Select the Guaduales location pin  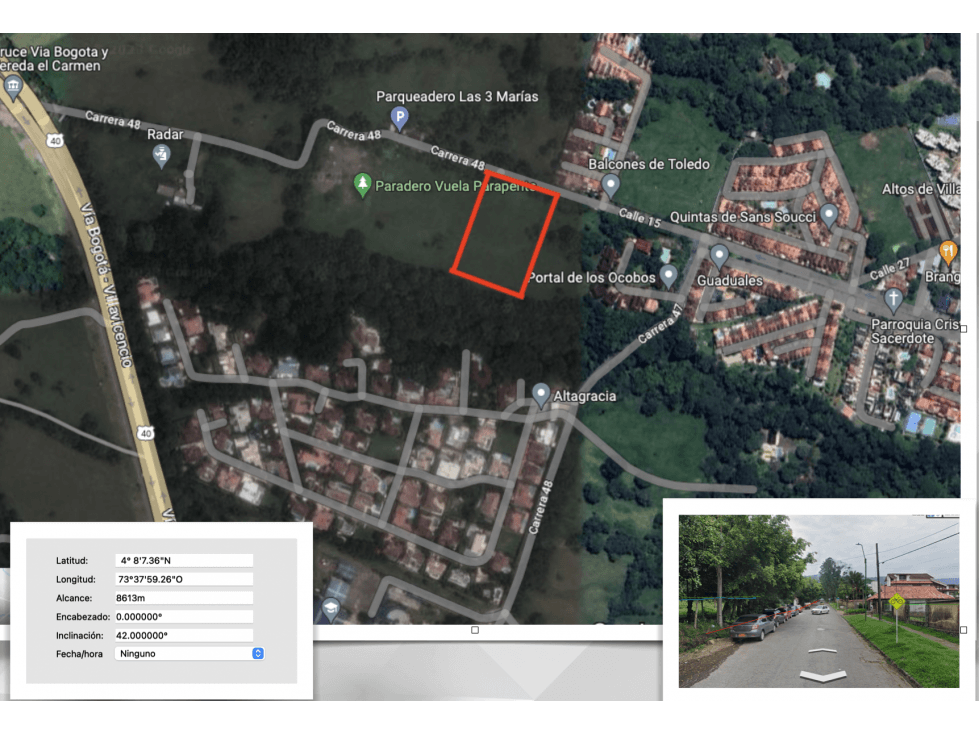tap(719, 257)
